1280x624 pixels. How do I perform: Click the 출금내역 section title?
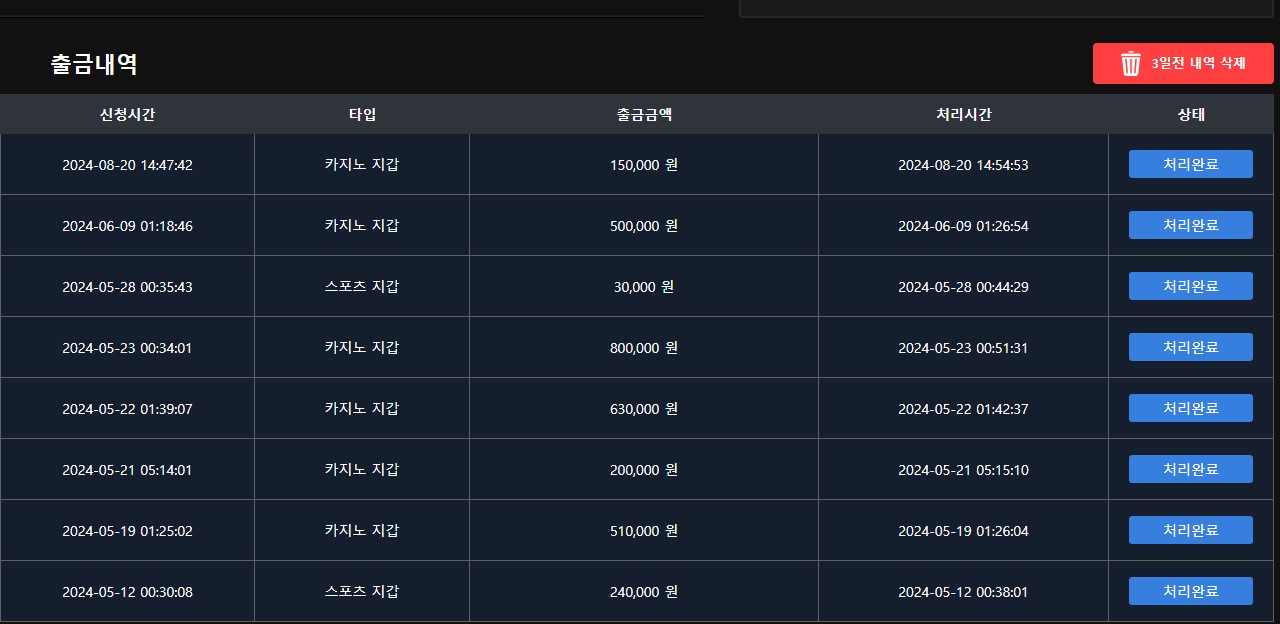(x=94, y=65)
